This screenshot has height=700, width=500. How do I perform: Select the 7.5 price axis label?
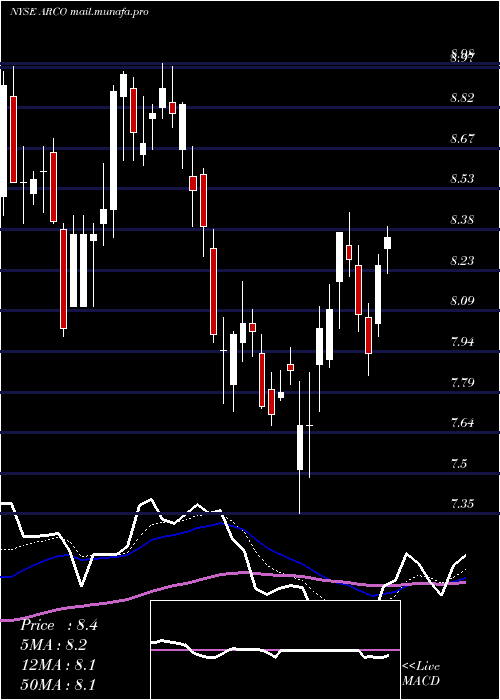click(x=459, y=463)
